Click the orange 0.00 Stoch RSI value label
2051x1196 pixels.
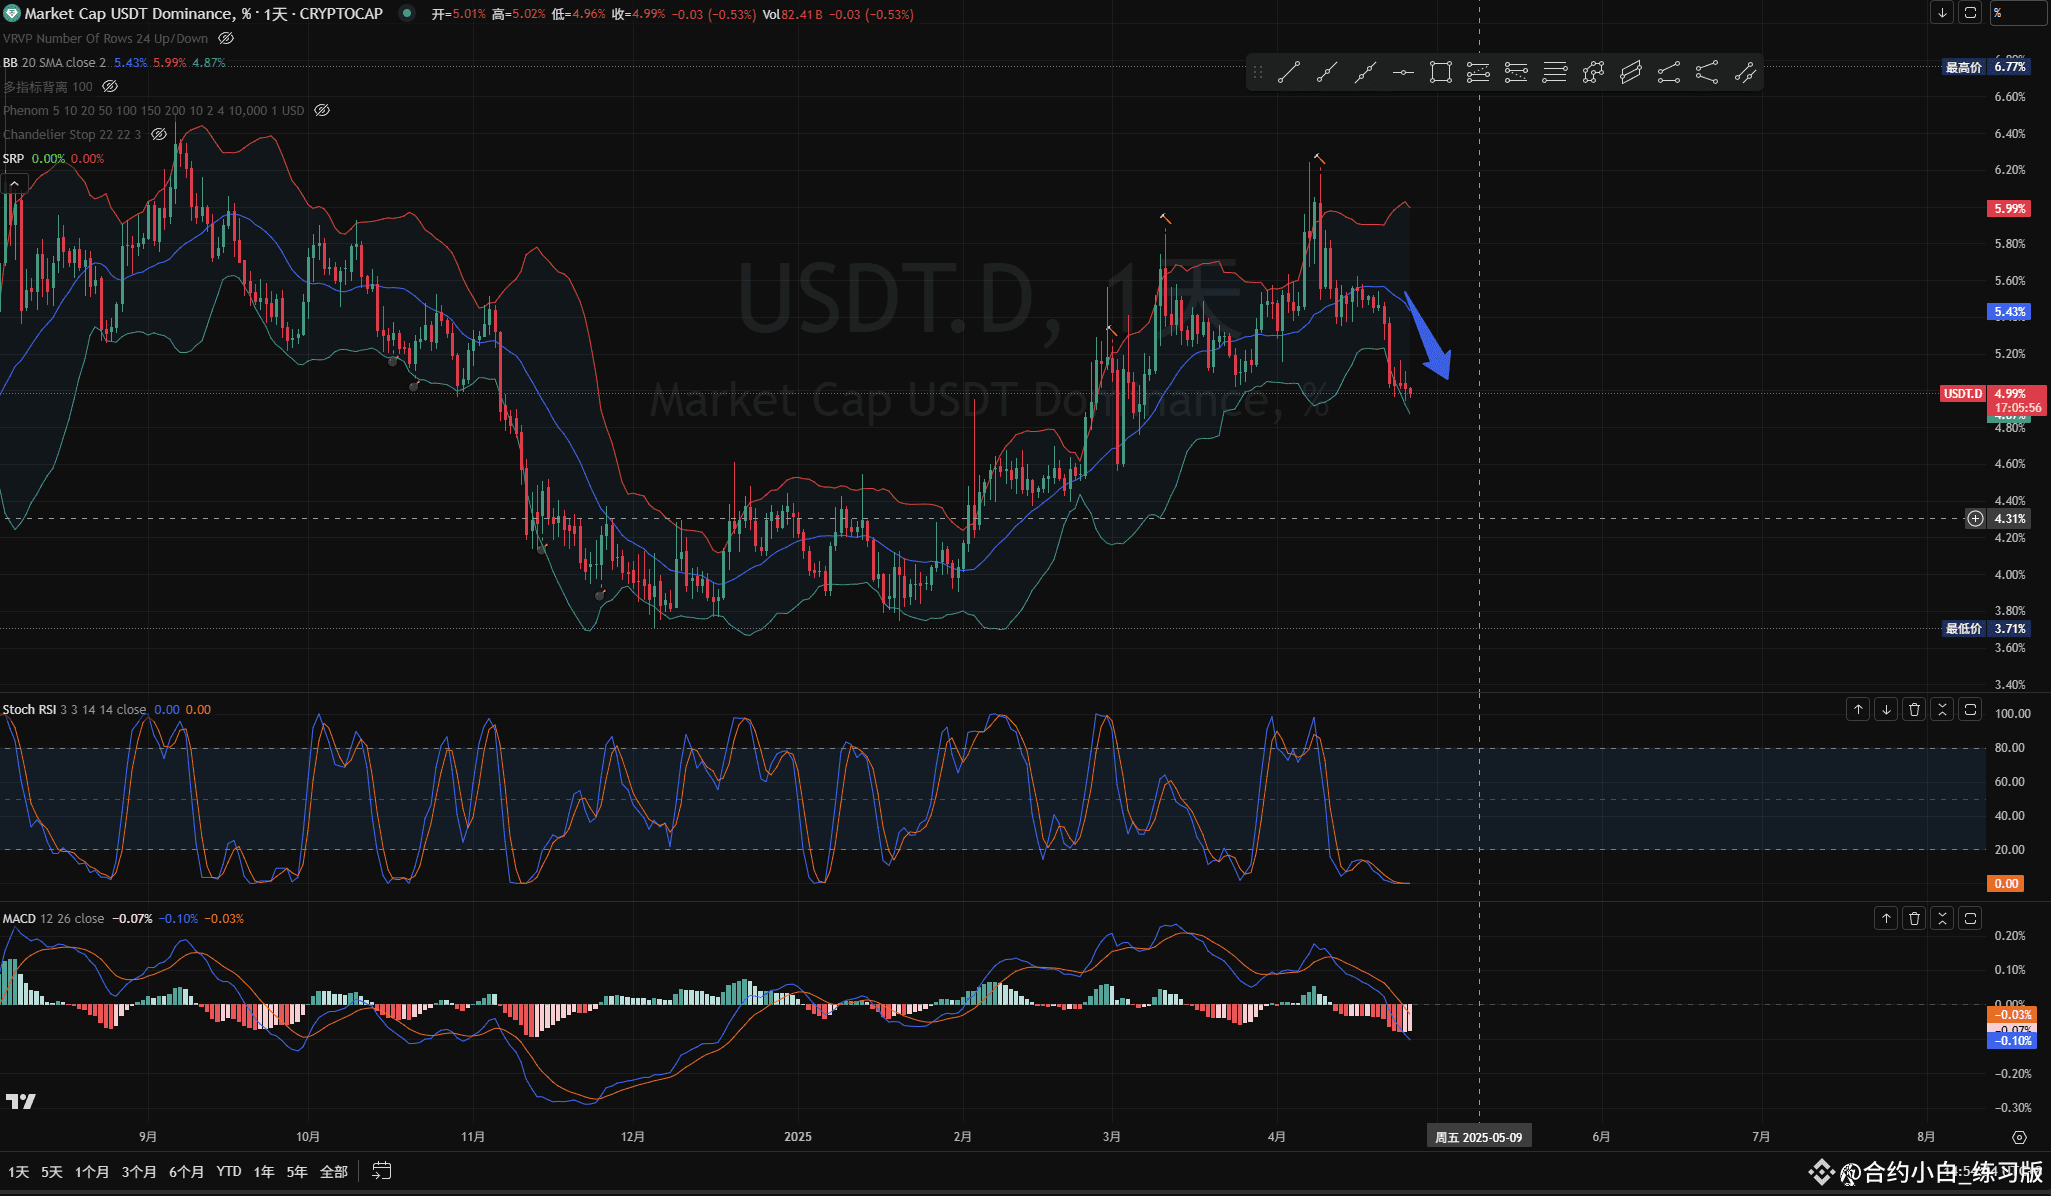click(2006, 883)
